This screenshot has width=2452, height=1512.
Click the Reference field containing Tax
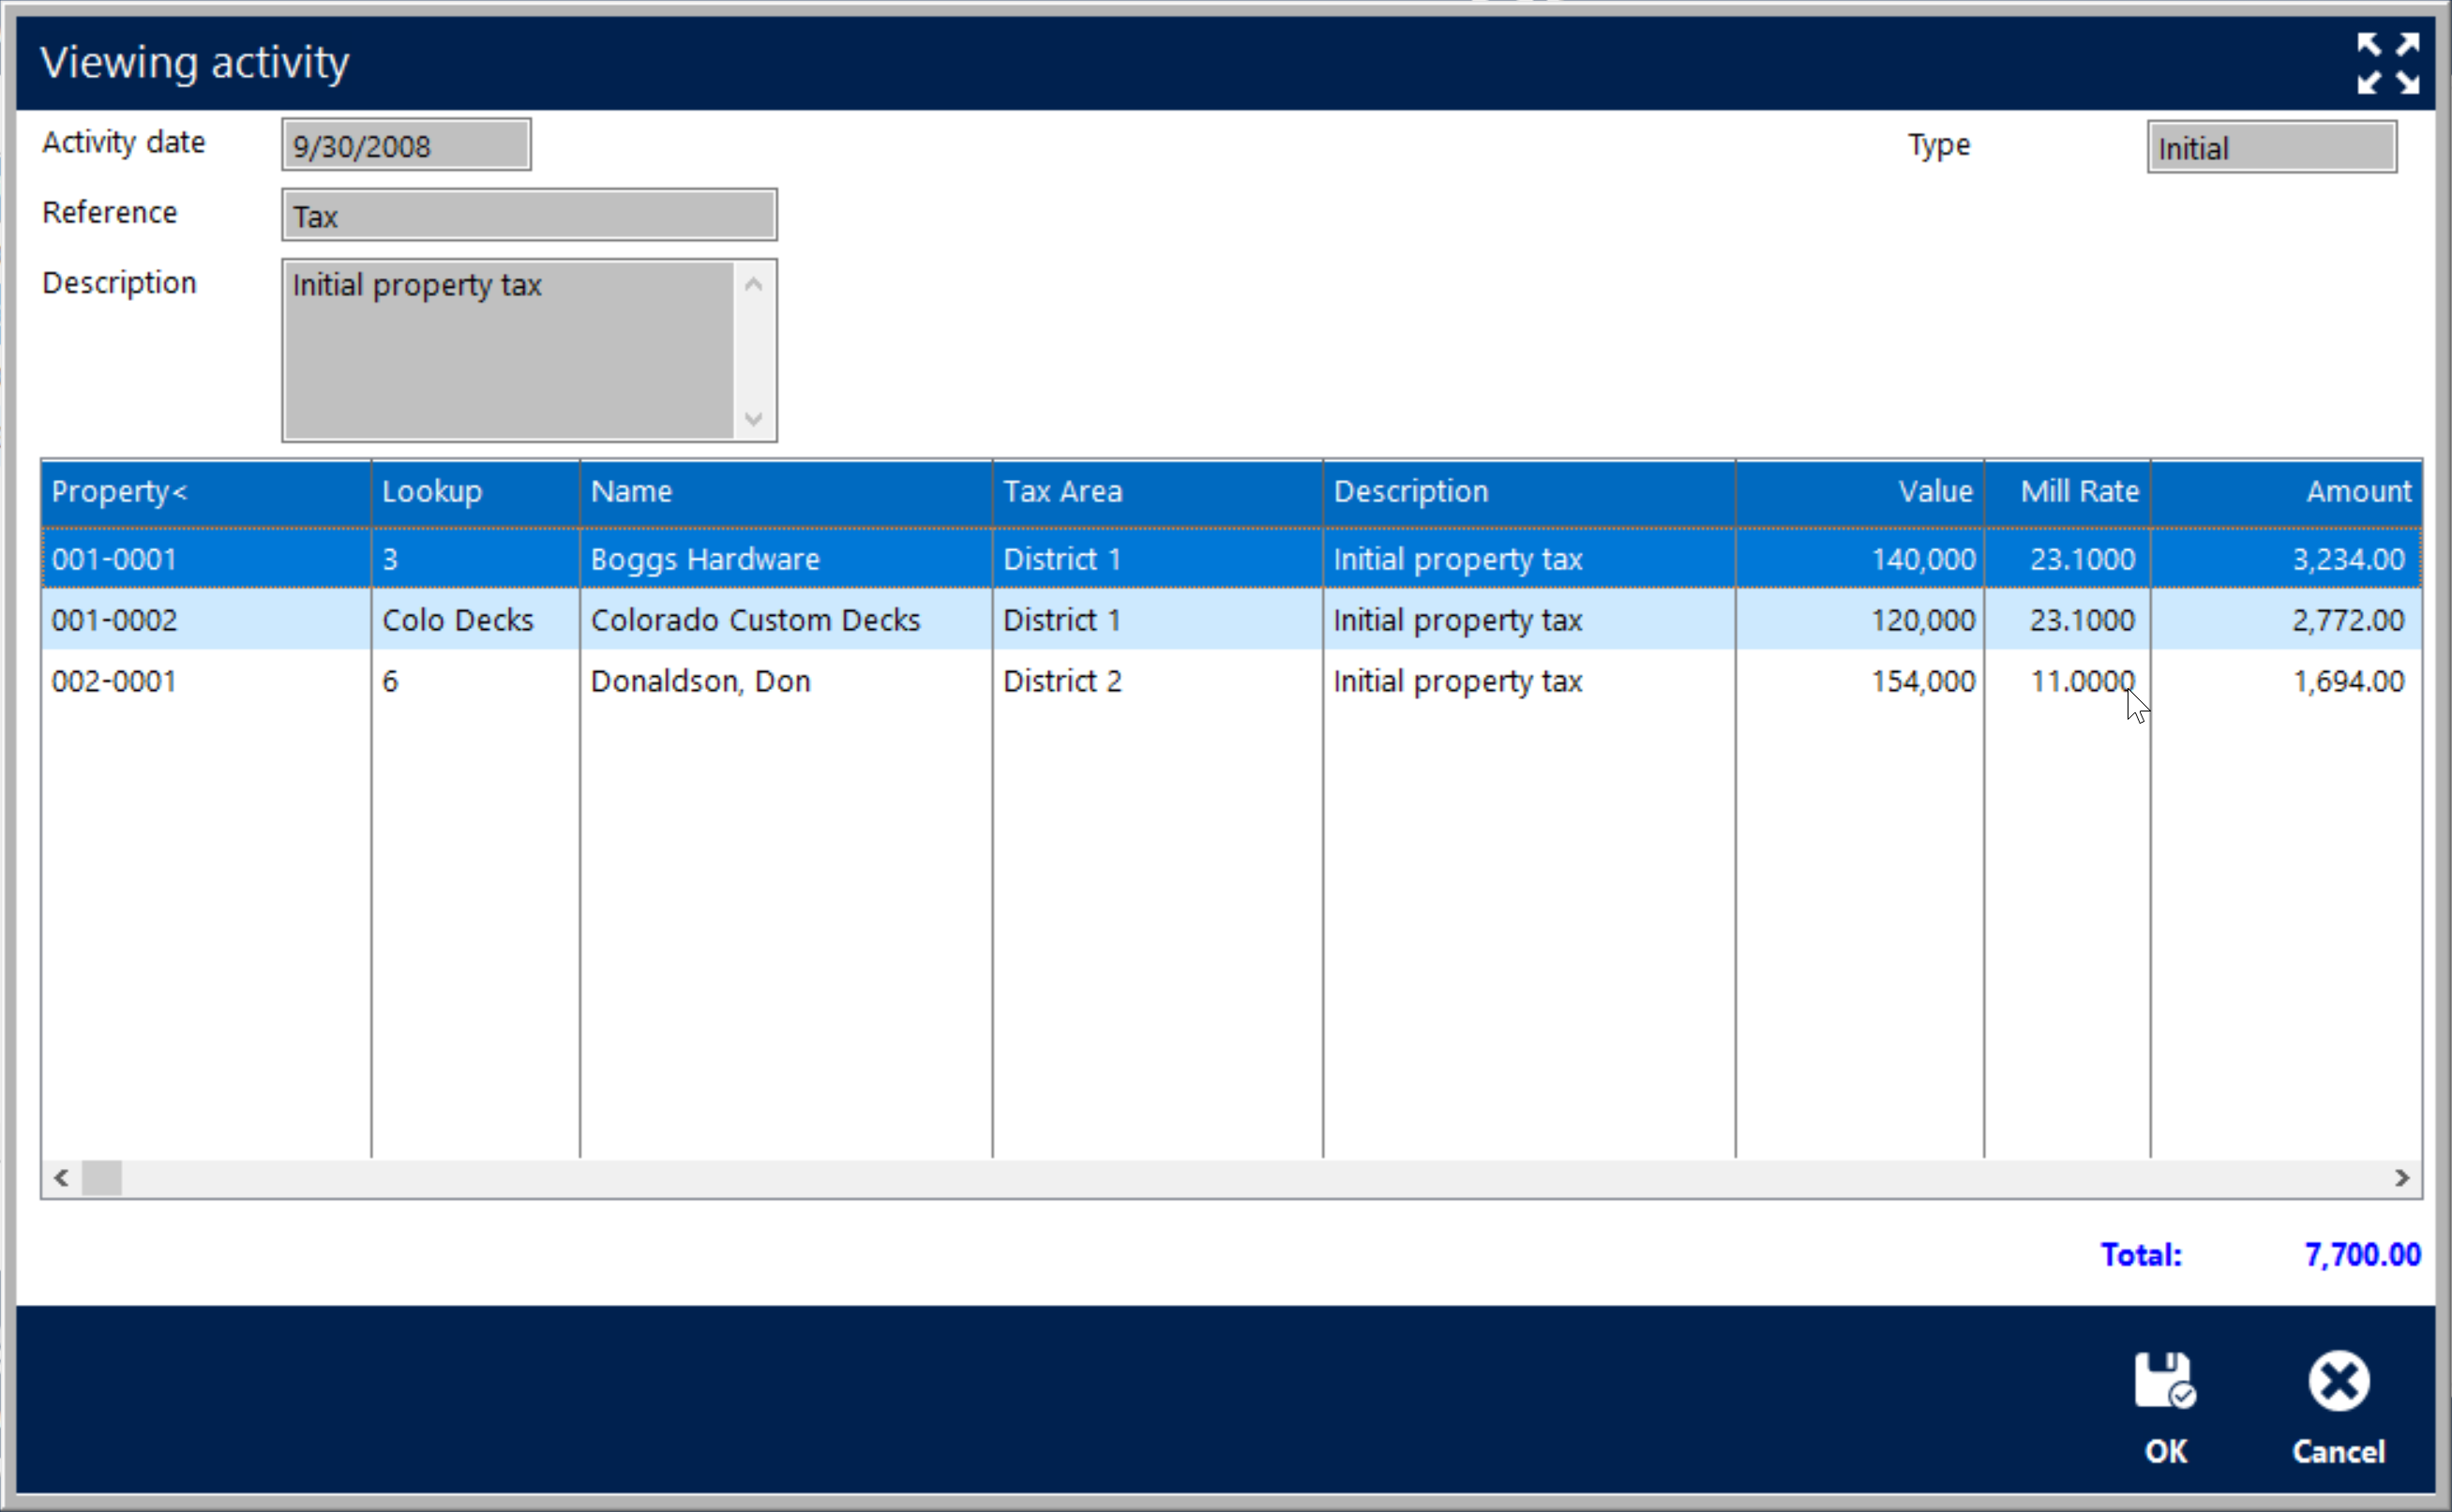click(x=529, y=216)
